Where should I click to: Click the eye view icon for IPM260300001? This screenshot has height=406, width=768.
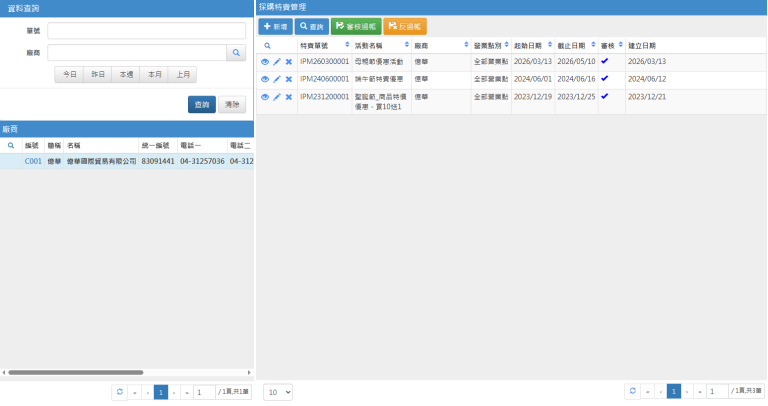[x=265, y=62]
